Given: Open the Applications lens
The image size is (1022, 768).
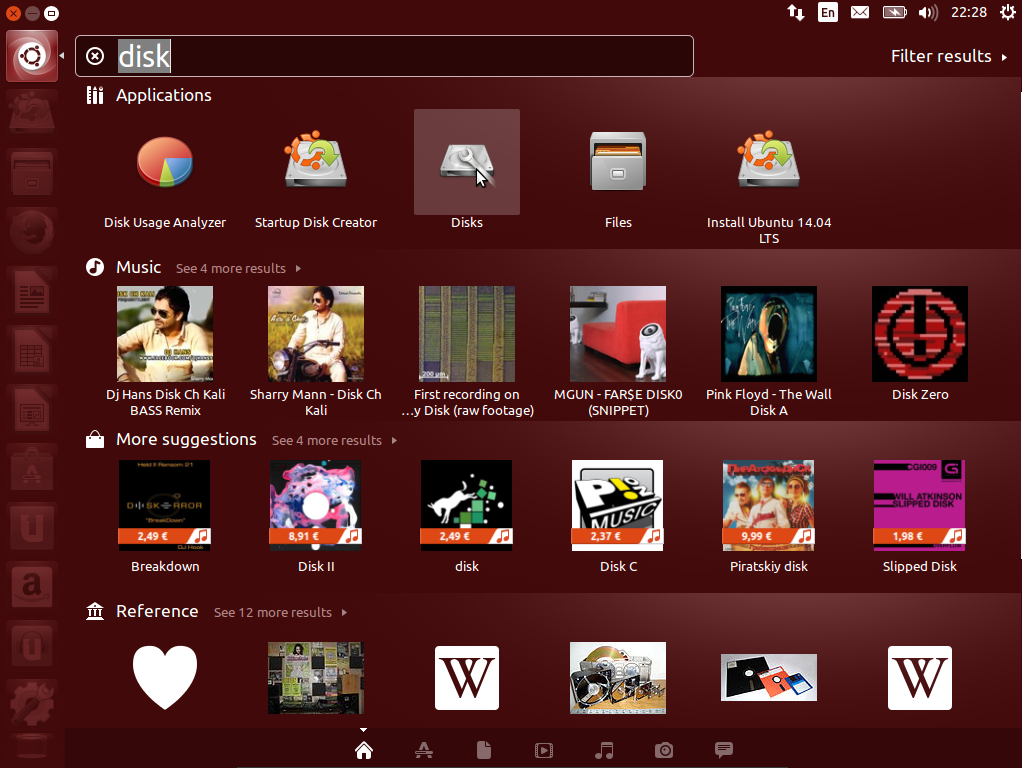Looking at the screenshot, I should tap(424, 750).
